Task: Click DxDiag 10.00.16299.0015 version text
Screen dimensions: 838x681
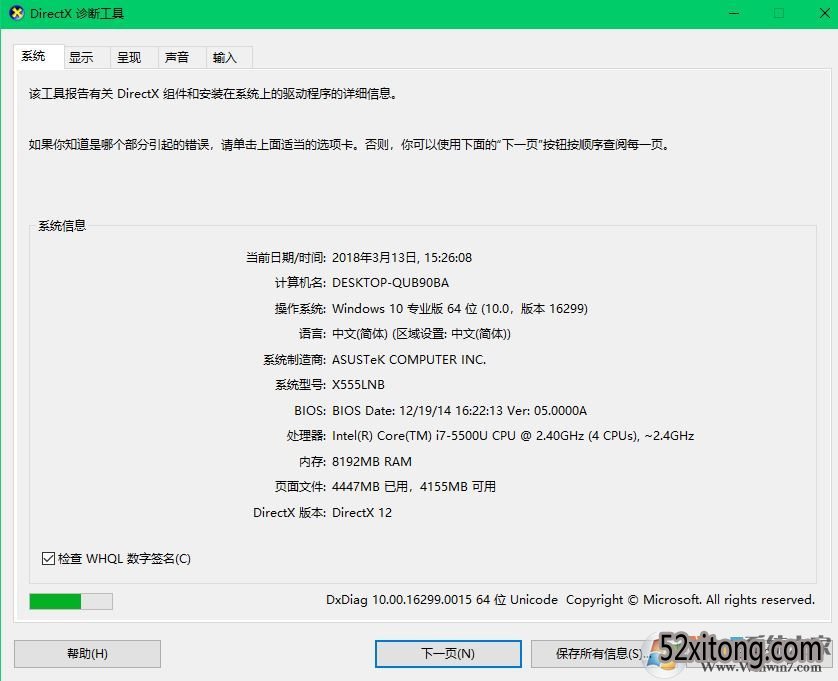Action: 441,600
